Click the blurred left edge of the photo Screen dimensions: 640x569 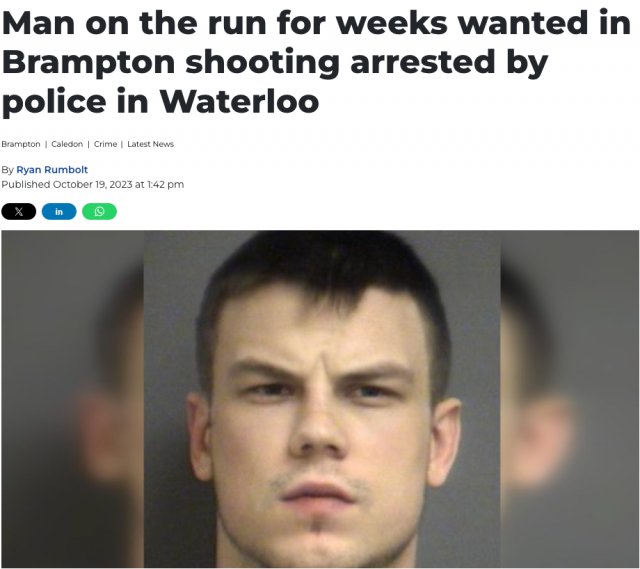[72, 399]
